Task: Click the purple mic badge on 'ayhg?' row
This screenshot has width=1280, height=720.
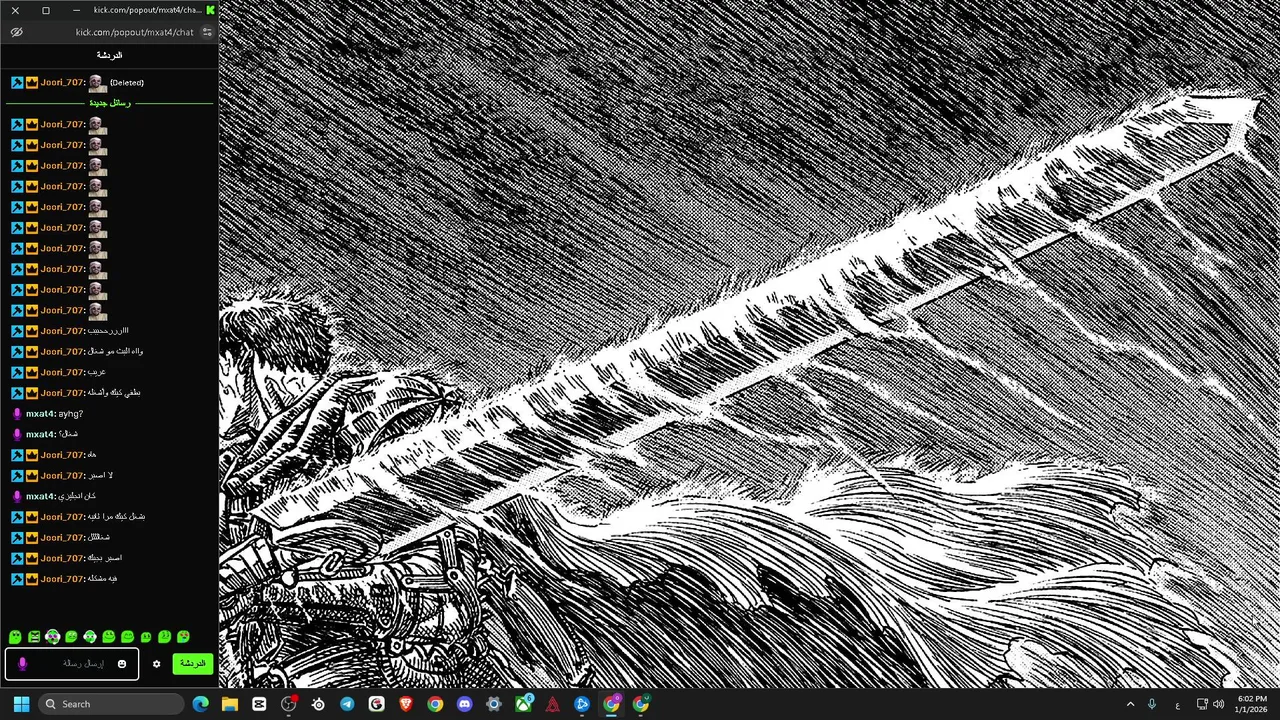Action: 17,414
